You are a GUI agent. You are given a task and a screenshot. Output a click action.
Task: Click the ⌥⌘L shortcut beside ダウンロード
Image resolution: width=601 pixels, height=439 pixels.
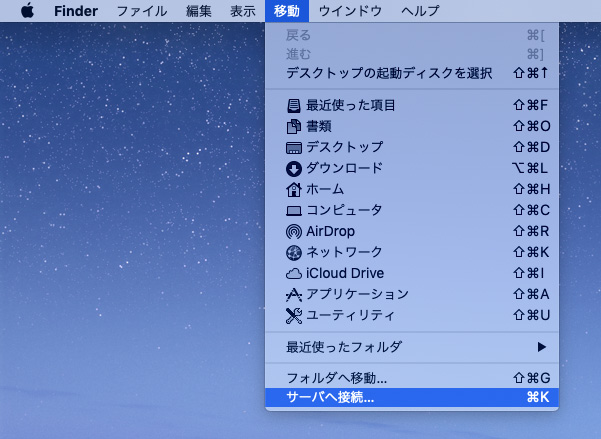point(530,168)
